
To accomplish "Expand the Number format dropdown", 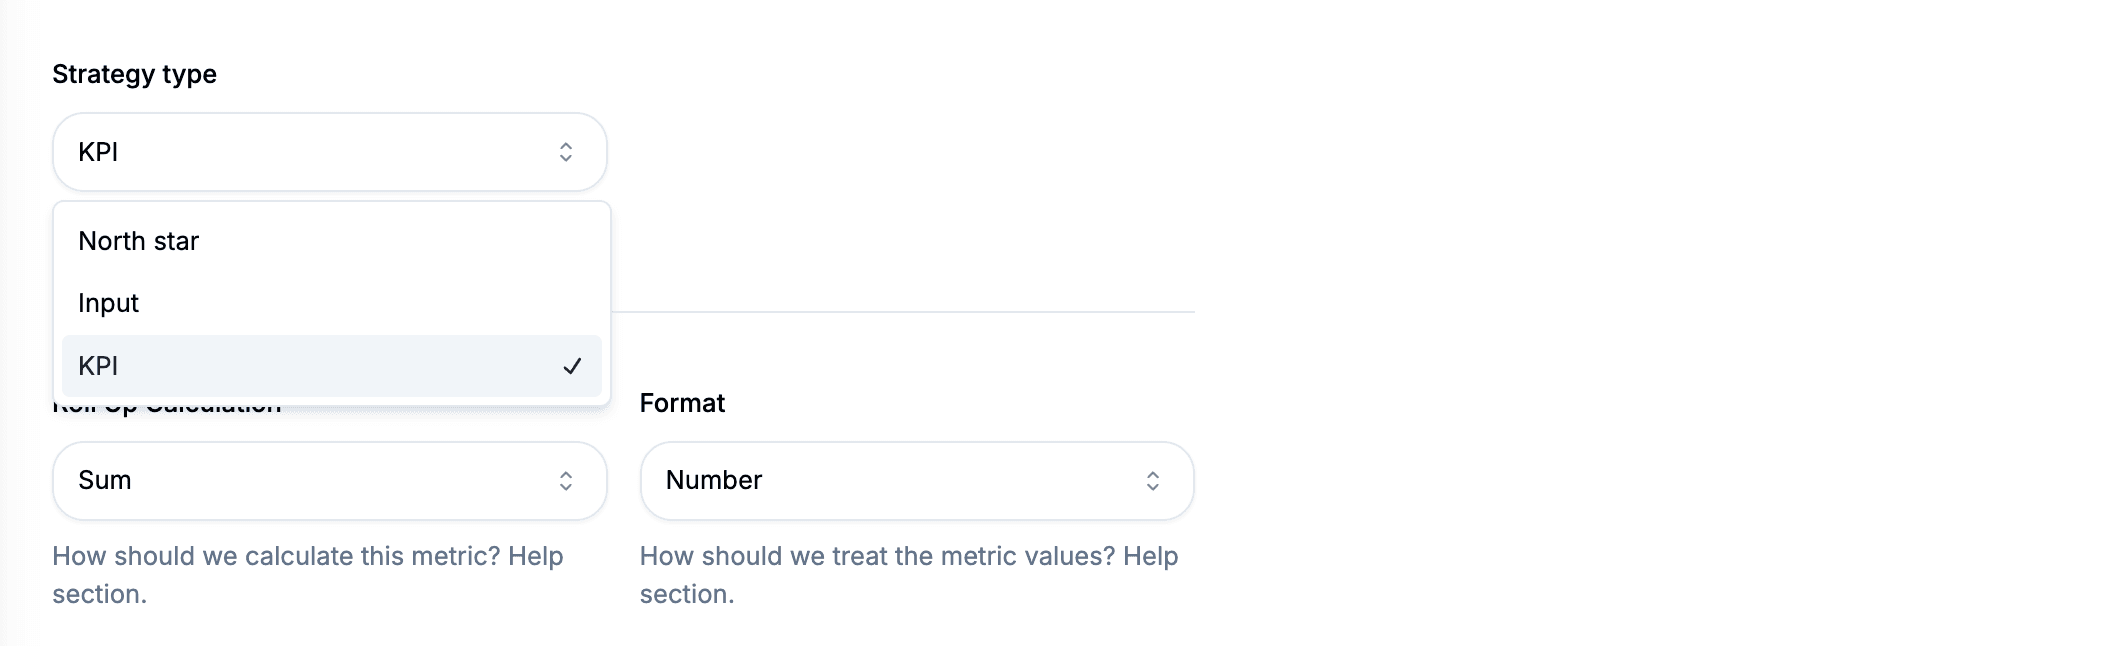I will pos(916,481).
